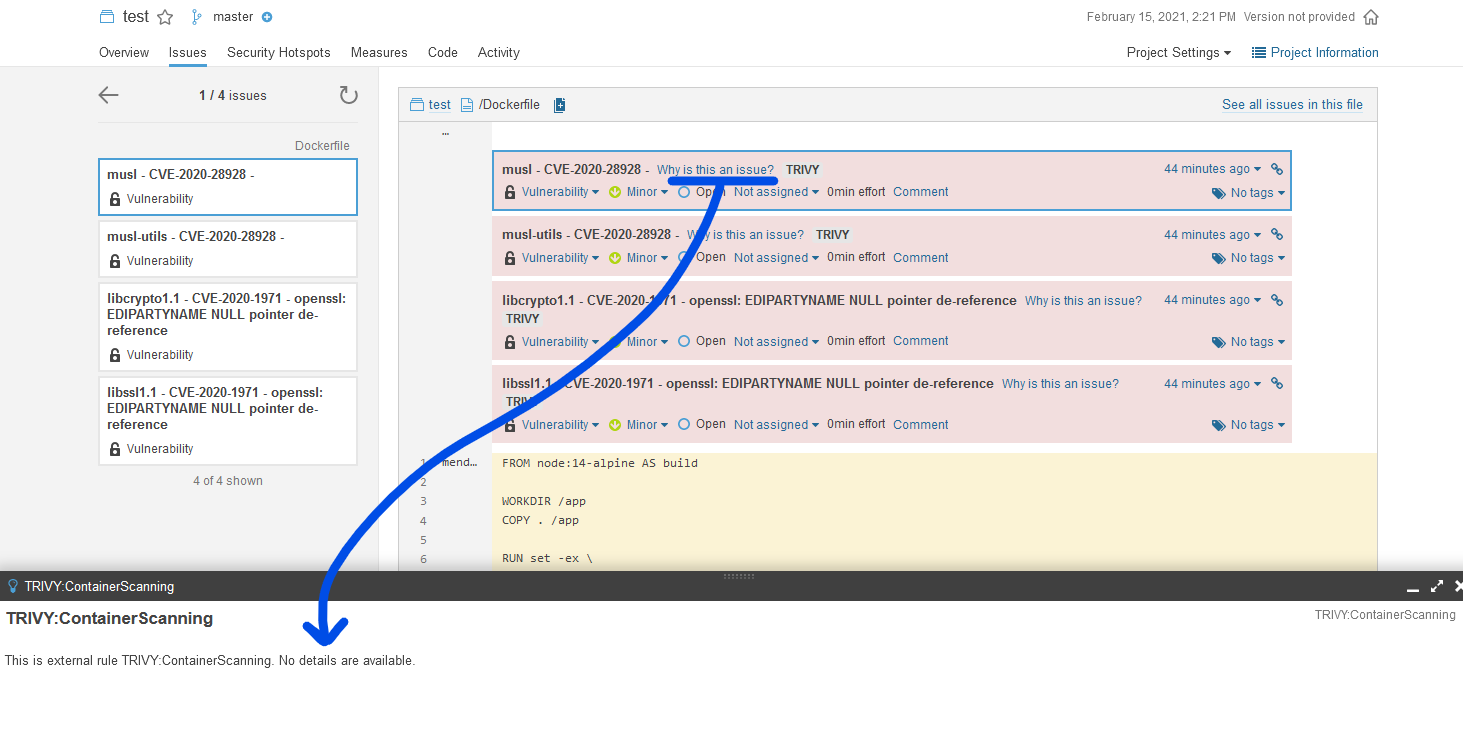Select libcrypto1.1 CVE-2020-1971 in sidebar list
Screen dimensions: 1463x753
[228, 327]
